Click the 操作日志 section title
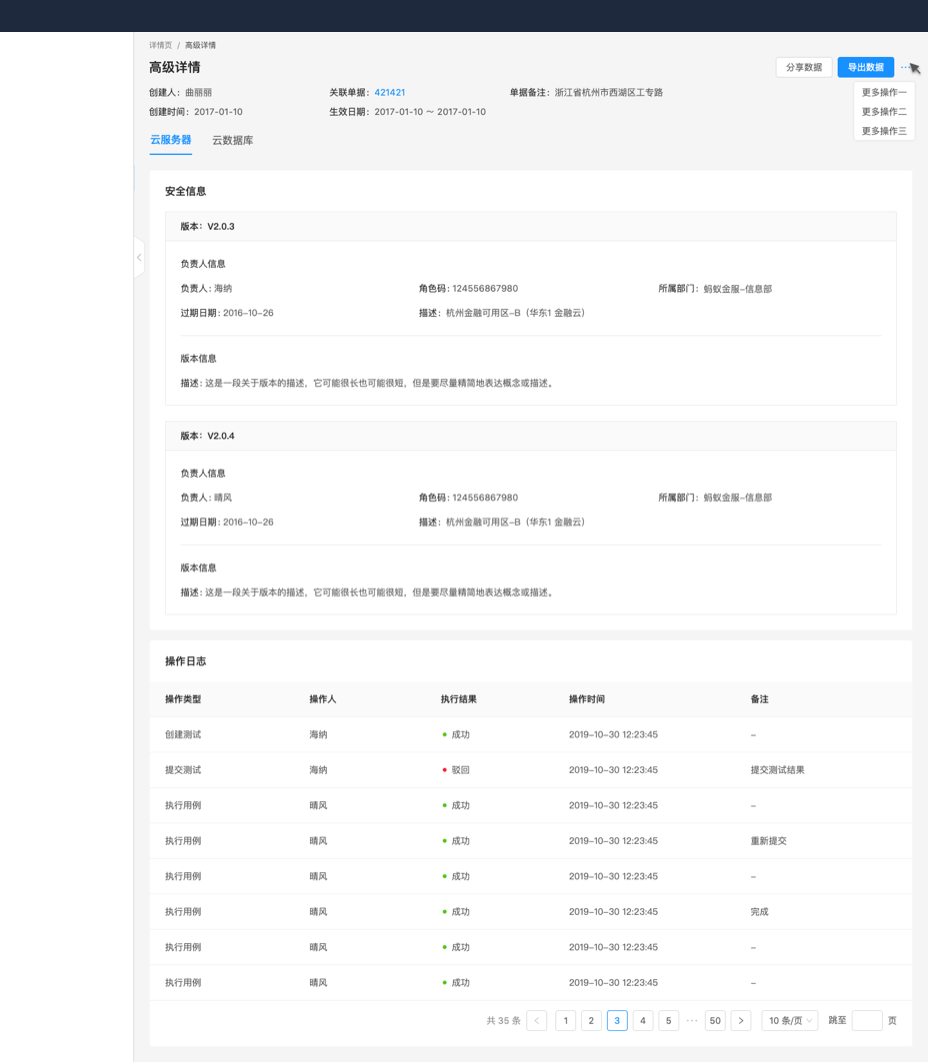Screen dimensions: 928x1064 pyautogui.click(x=185, y=661)
